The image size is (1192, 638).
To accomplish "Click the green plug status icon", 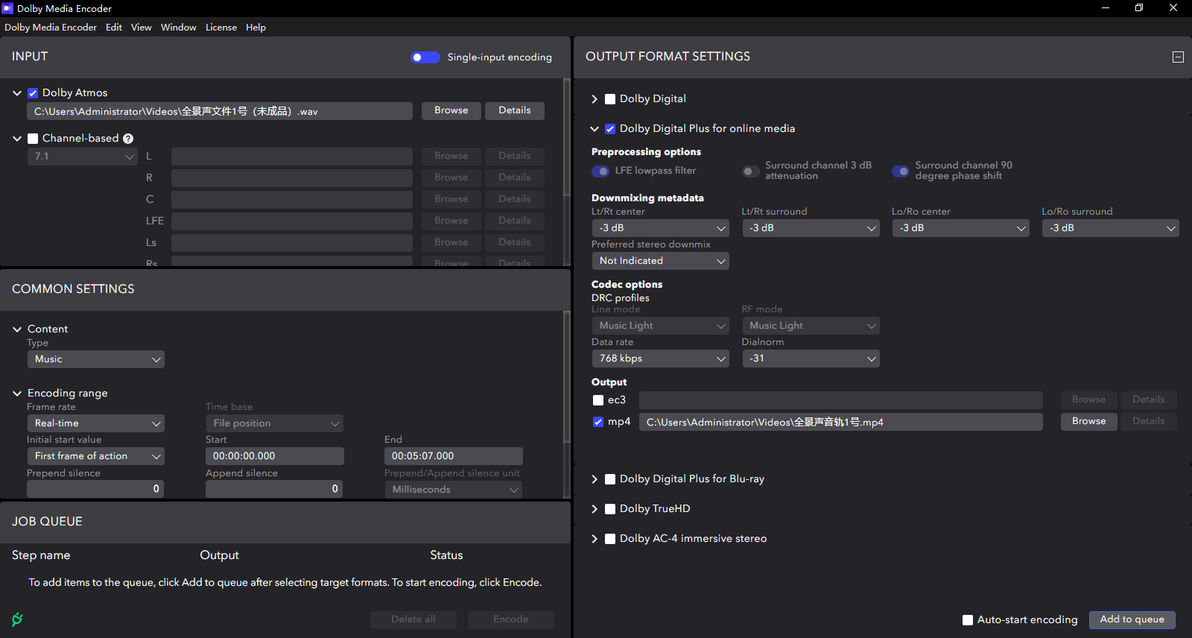I will (17, 619).
